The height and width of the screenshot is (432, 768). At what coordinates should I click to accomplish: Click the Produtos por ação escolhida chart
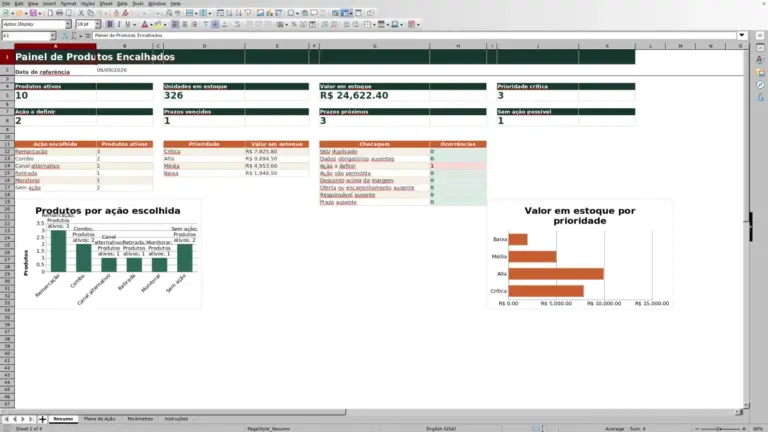point(108,254)
